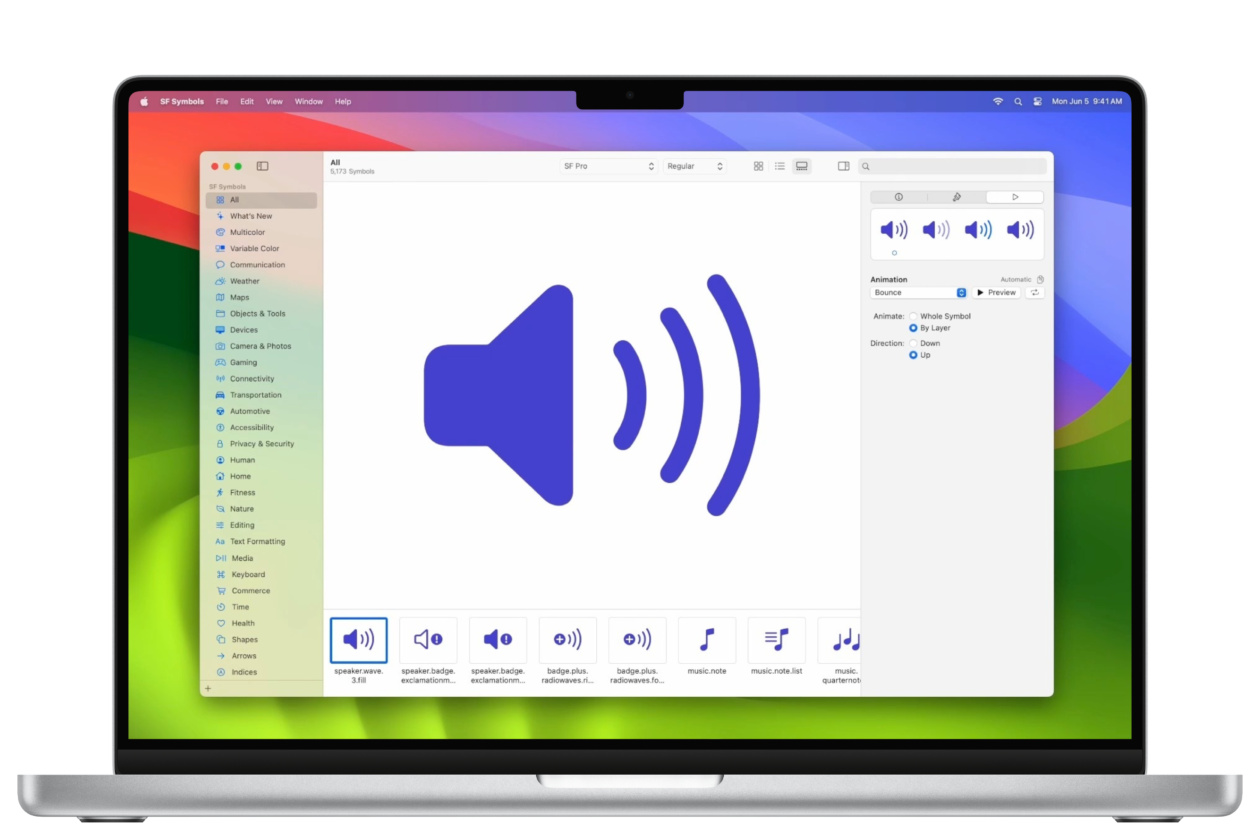Set animation direction to Down
Image resolution: width=1260 pixels, height=830 pixels.
[913, 342]
